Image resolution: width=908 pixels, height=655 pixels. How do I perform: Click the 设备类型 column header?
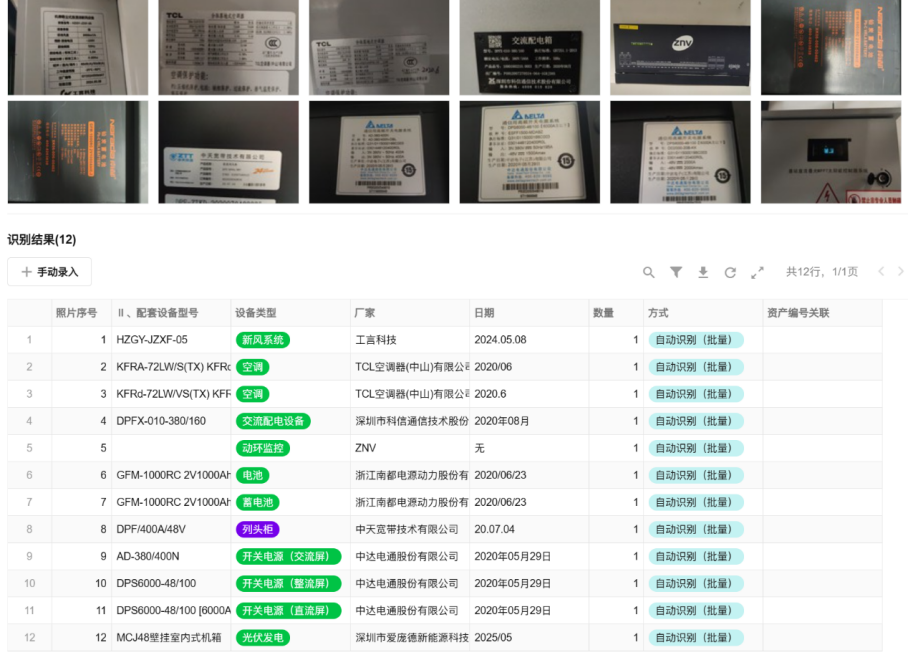tap(256, 313)
